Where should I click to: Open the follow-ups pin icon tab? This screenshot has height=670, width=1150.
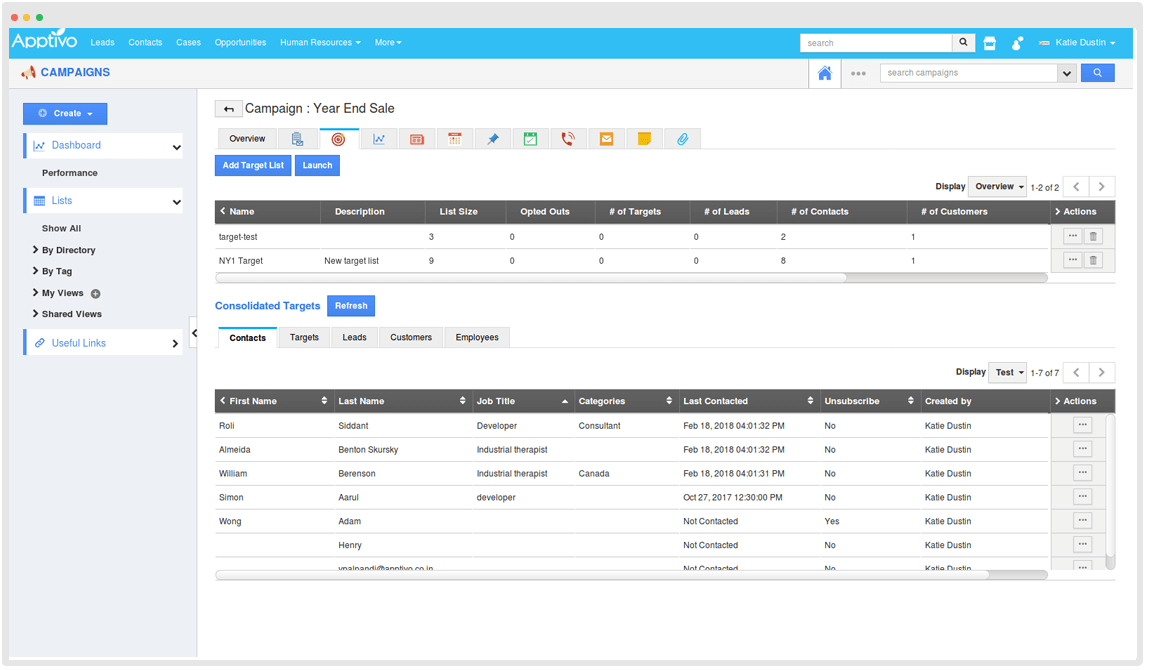492,139
